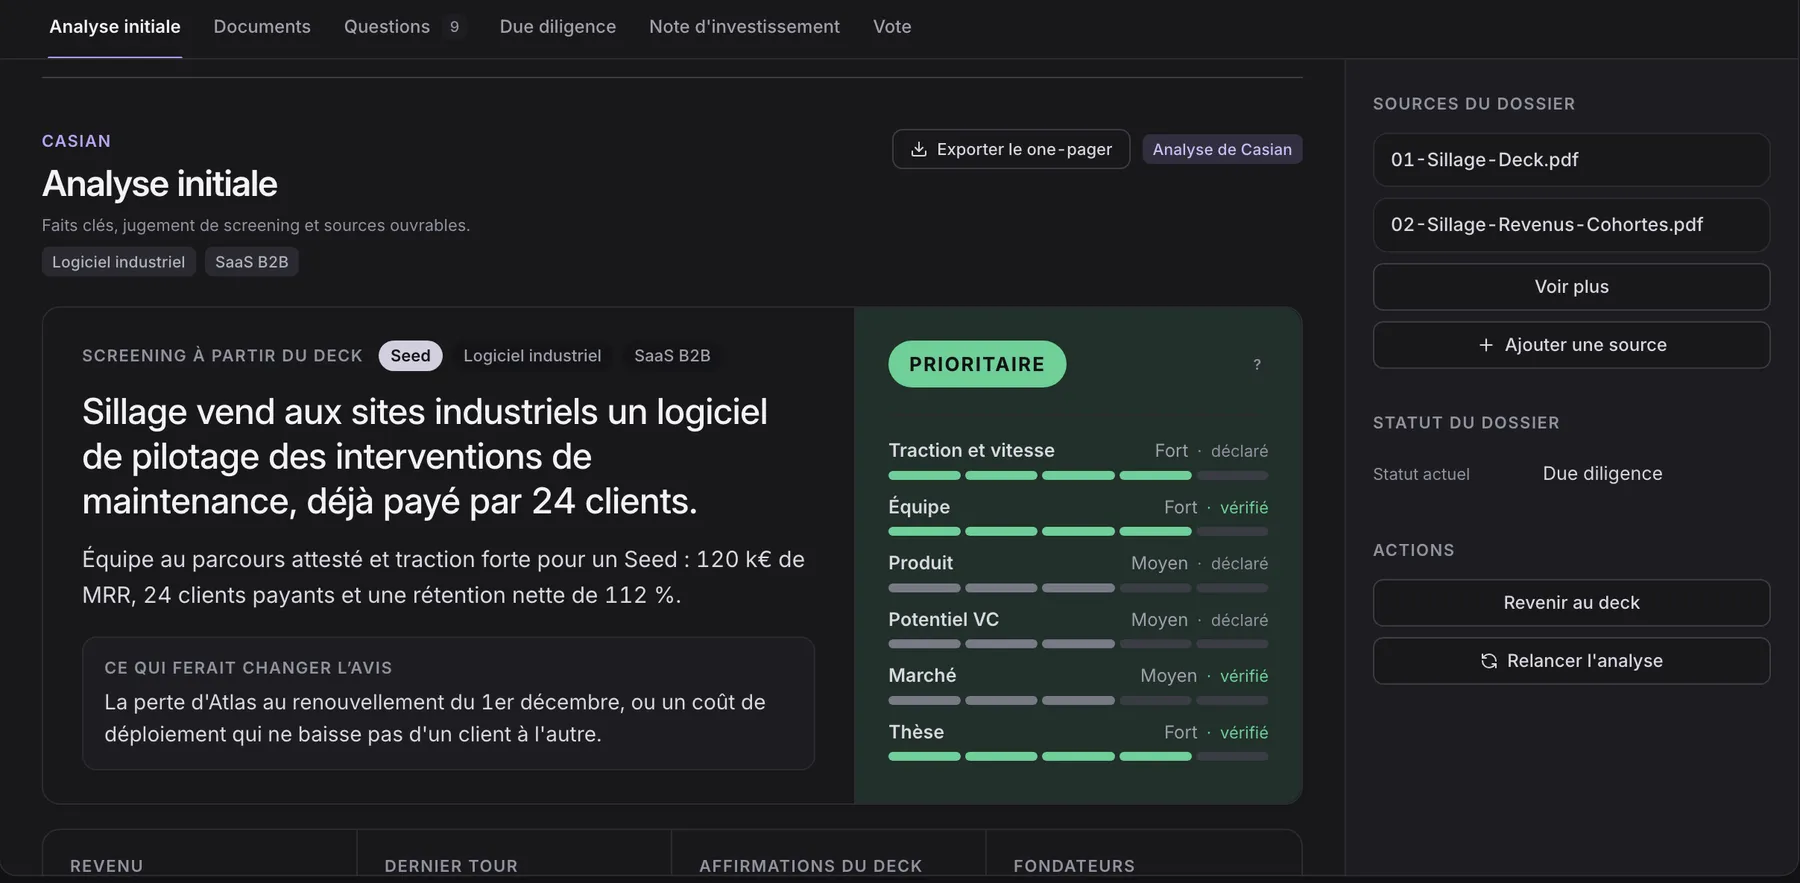Click the déclaré label for Traction et vitesse
The height and width of the screenshot is (883, 1800).
click(1239, 451)
